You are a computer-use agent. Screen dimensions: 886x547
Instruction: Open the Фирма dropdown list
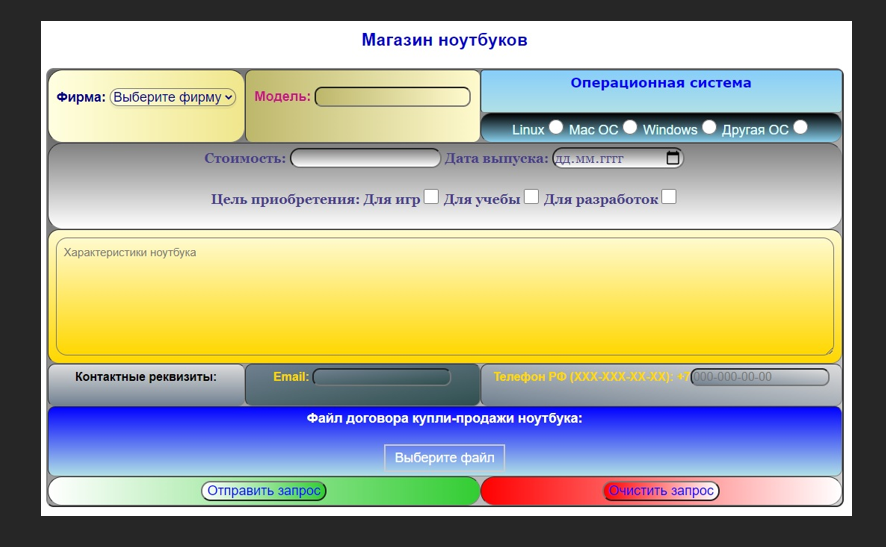point(173,97)
